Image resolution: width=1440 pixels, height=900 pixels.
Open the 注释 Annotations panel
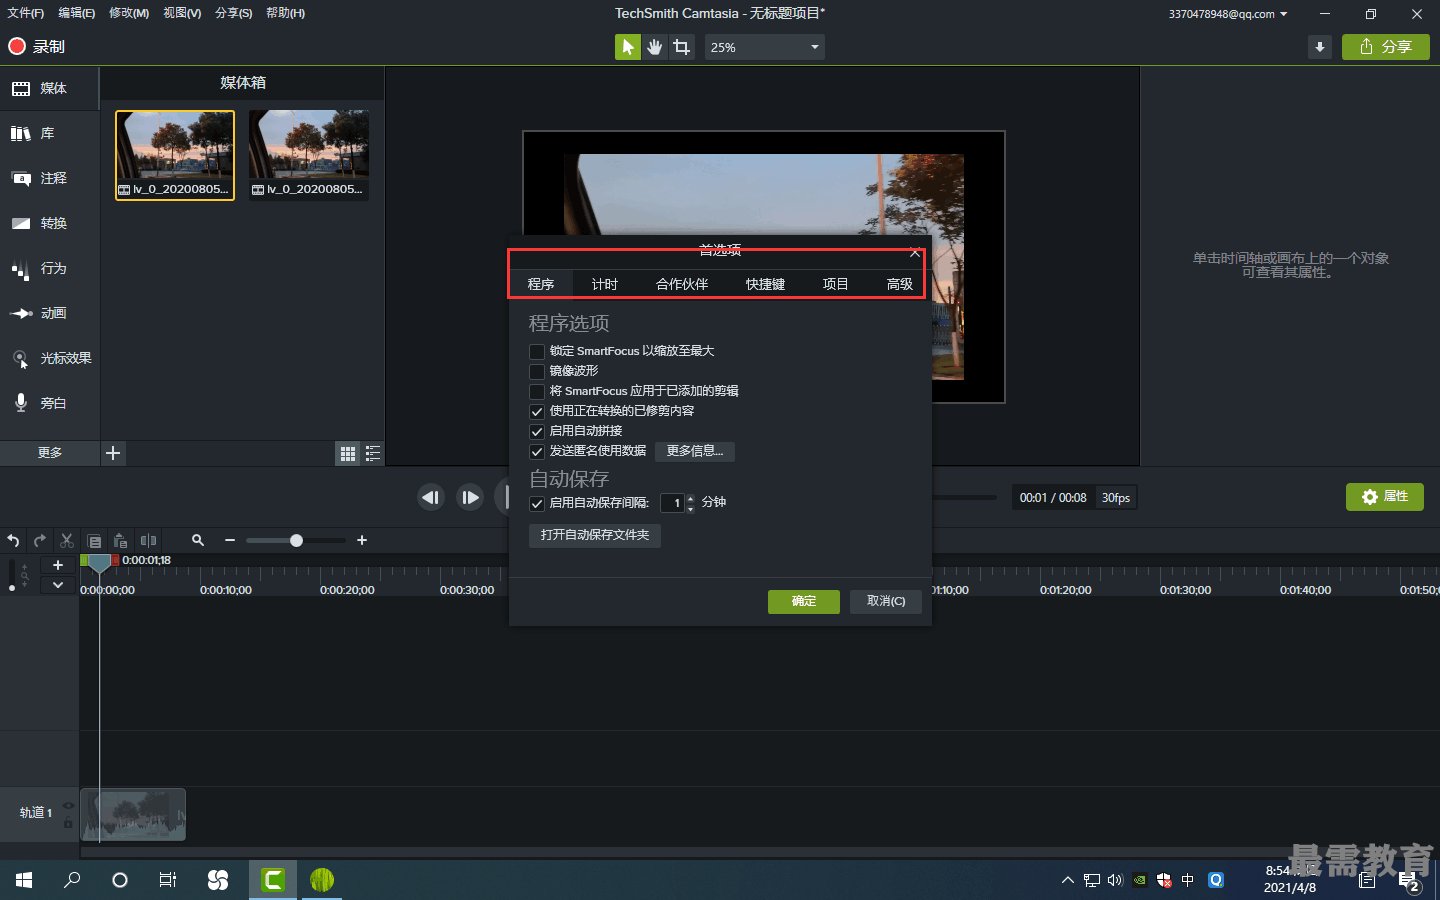click(49, 178)
